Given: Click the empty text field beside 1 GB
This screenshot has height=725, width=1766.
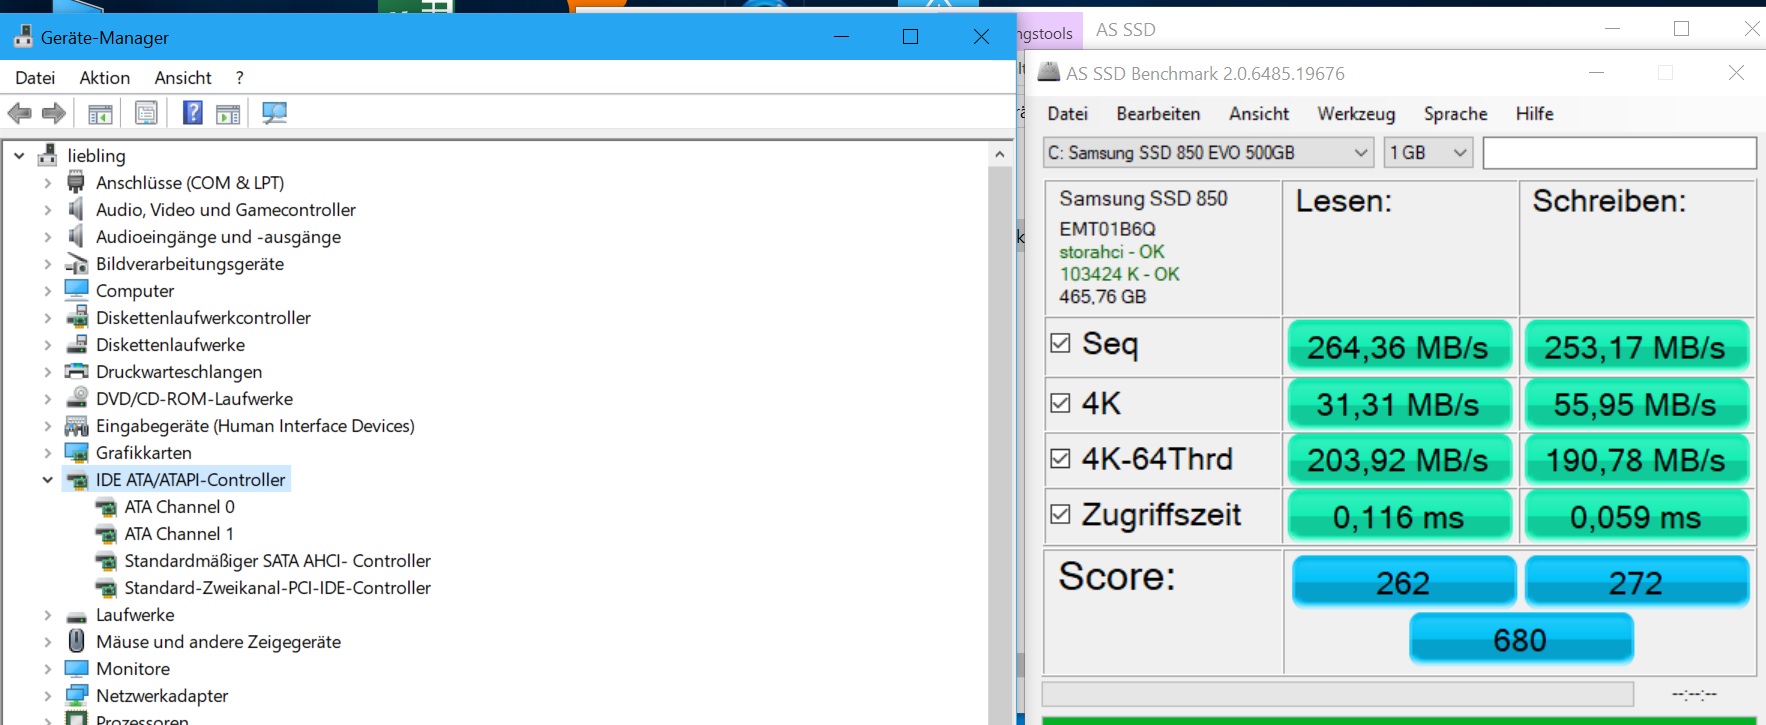Looking at the screenshot, I should pyautogui.click(x=1619, y=153).
